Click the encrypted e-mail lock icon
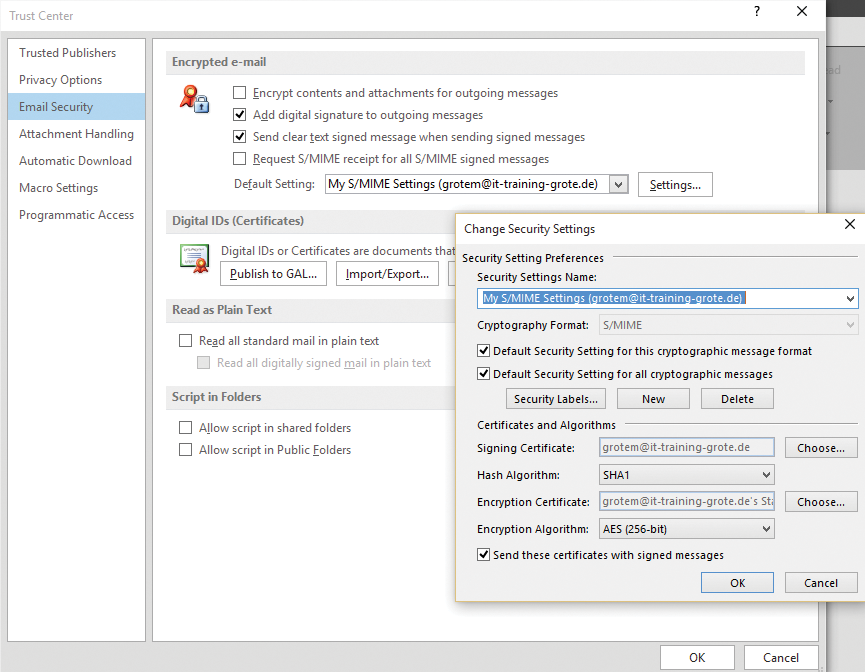The image size is (865, 672). pos(196,101)
